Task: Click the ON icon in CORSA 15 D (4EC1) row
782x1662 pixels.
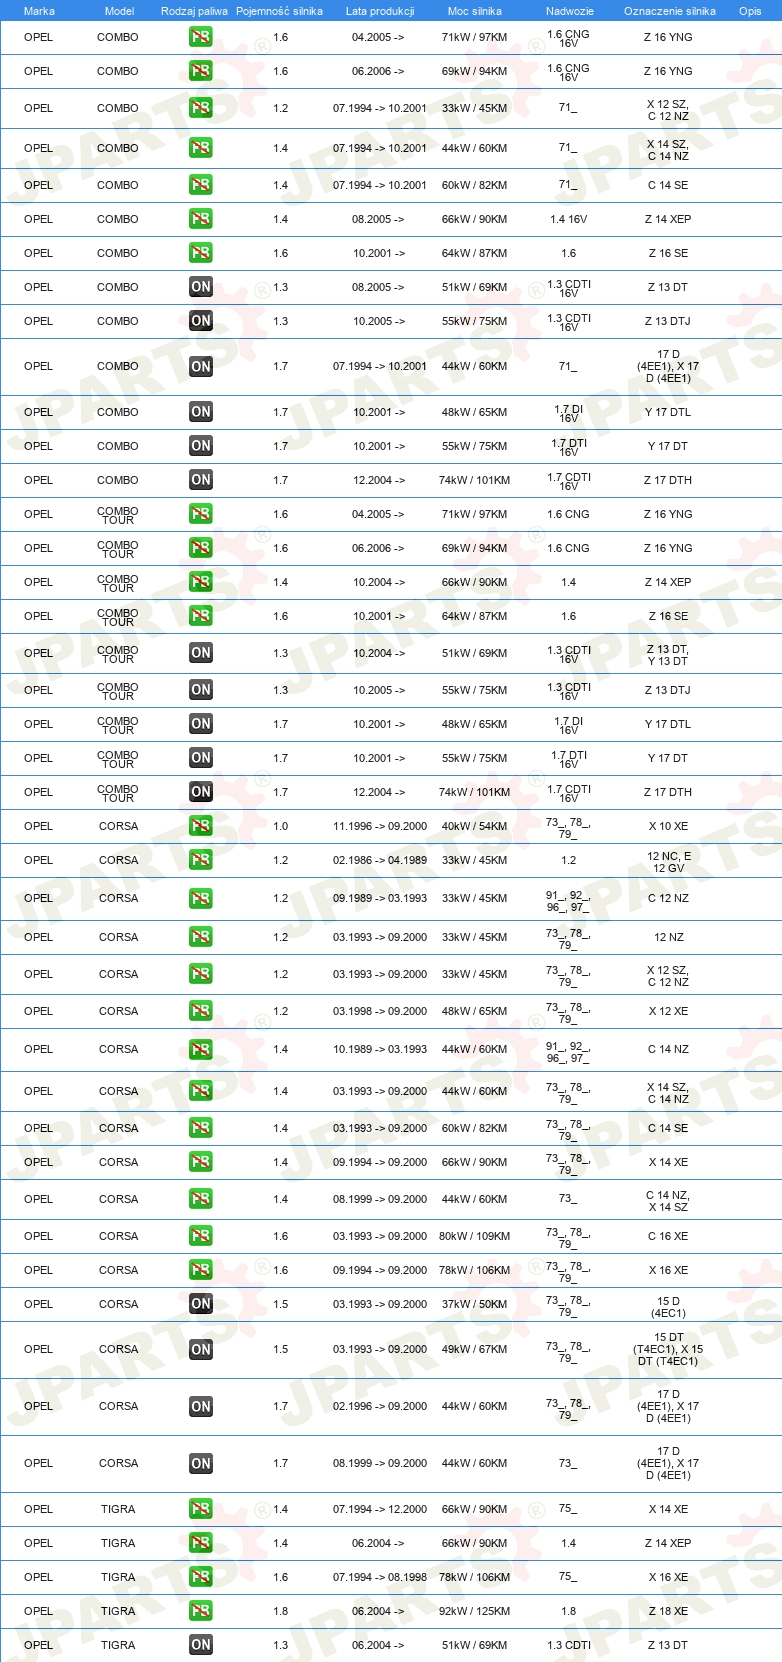Action: 201,1304
